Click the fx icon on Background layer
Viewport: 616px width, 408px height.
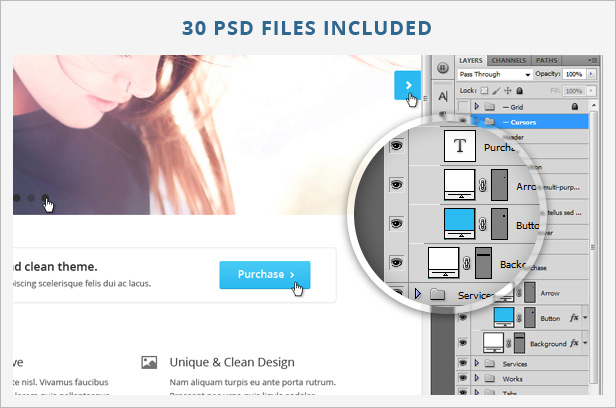[574, 343]
